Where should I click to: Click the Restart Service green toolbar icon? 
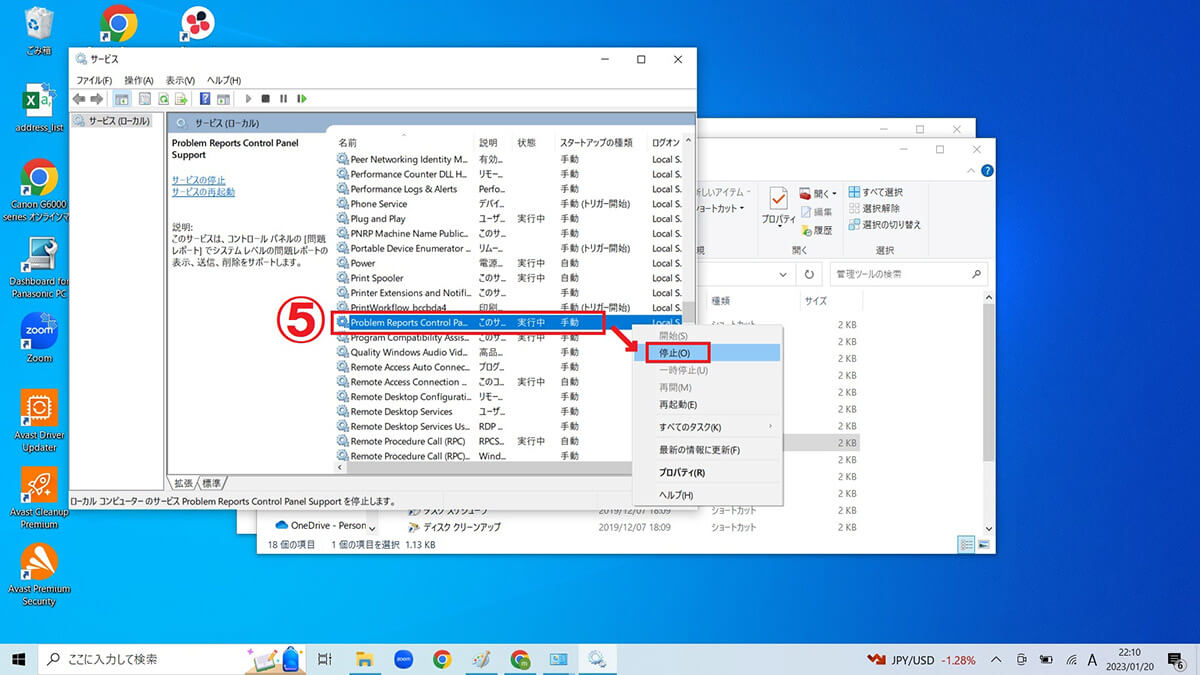pos(301,99)
